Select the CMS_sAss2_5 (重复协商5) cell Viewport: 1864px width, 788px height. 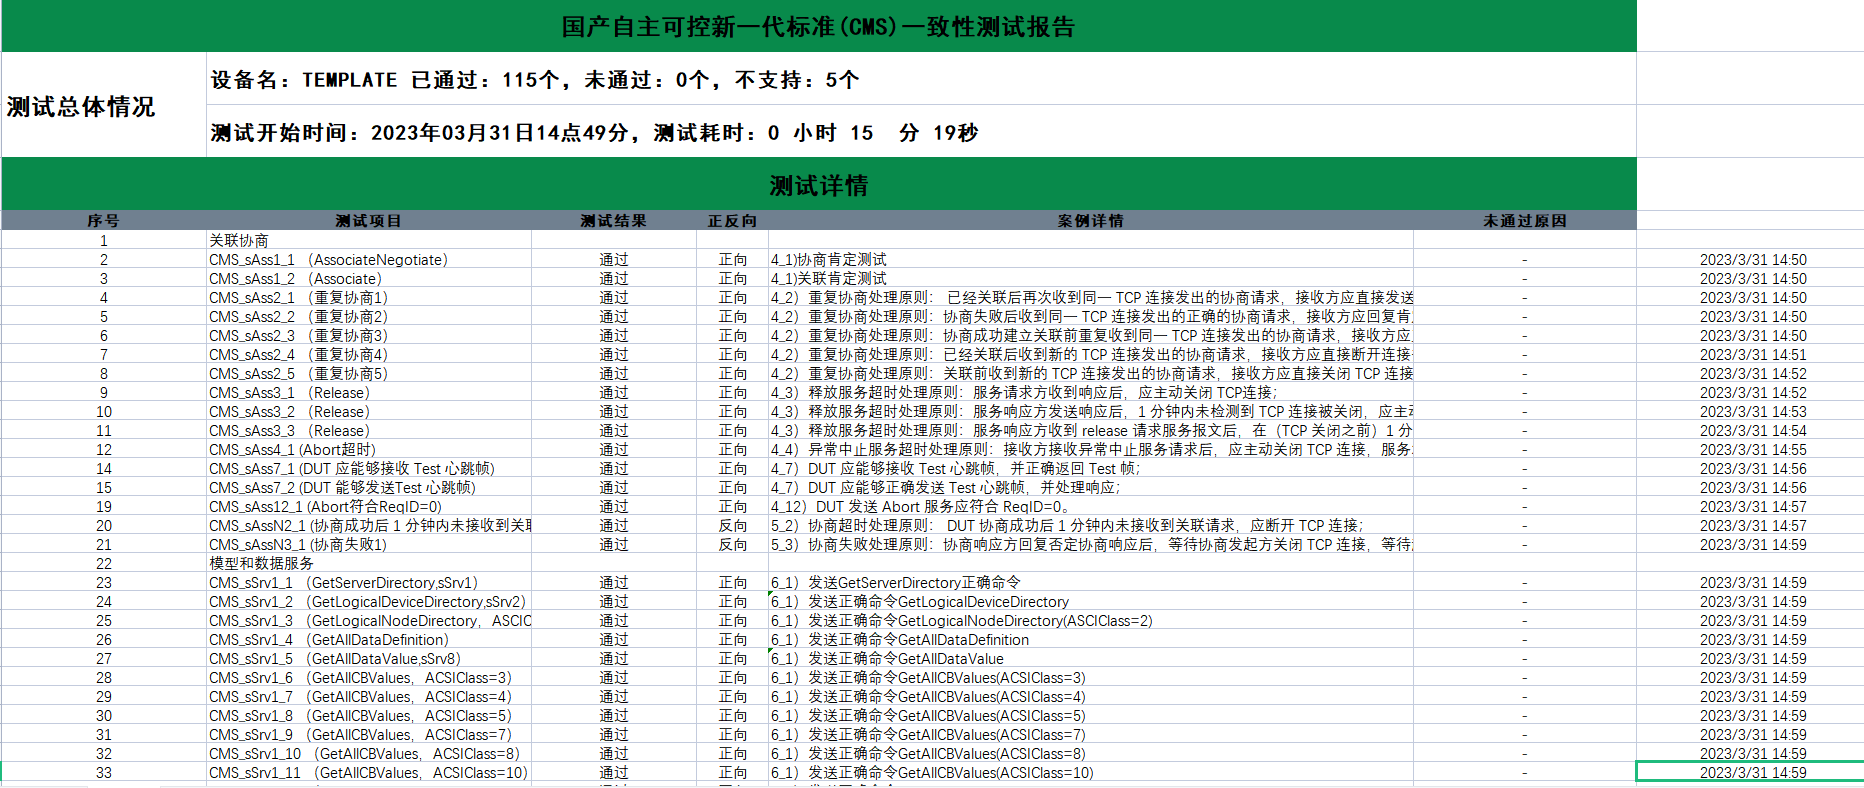tap(369, 373)
